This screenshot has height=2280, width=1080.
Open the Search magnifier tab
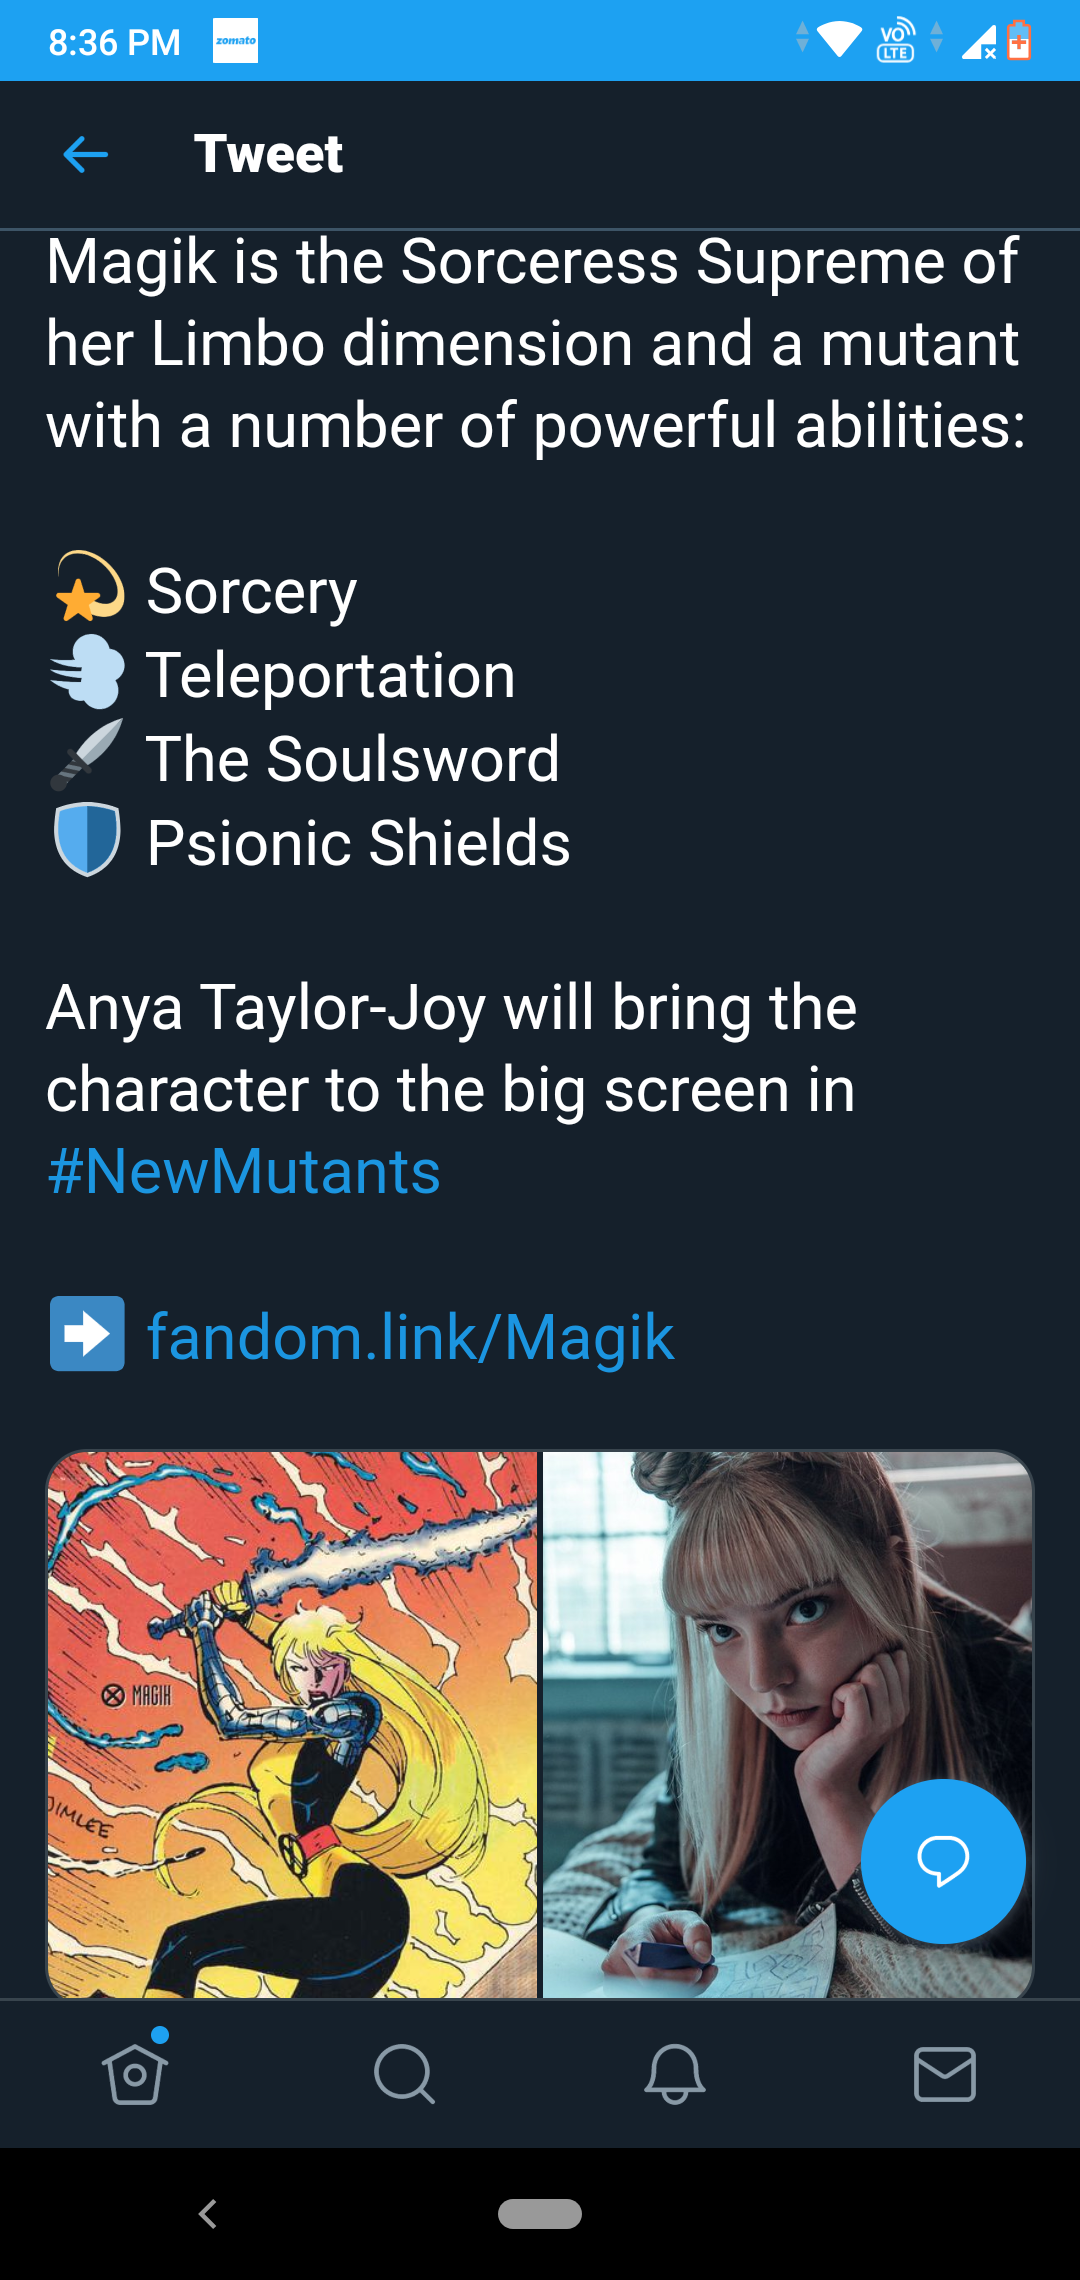coord(404,2074)
